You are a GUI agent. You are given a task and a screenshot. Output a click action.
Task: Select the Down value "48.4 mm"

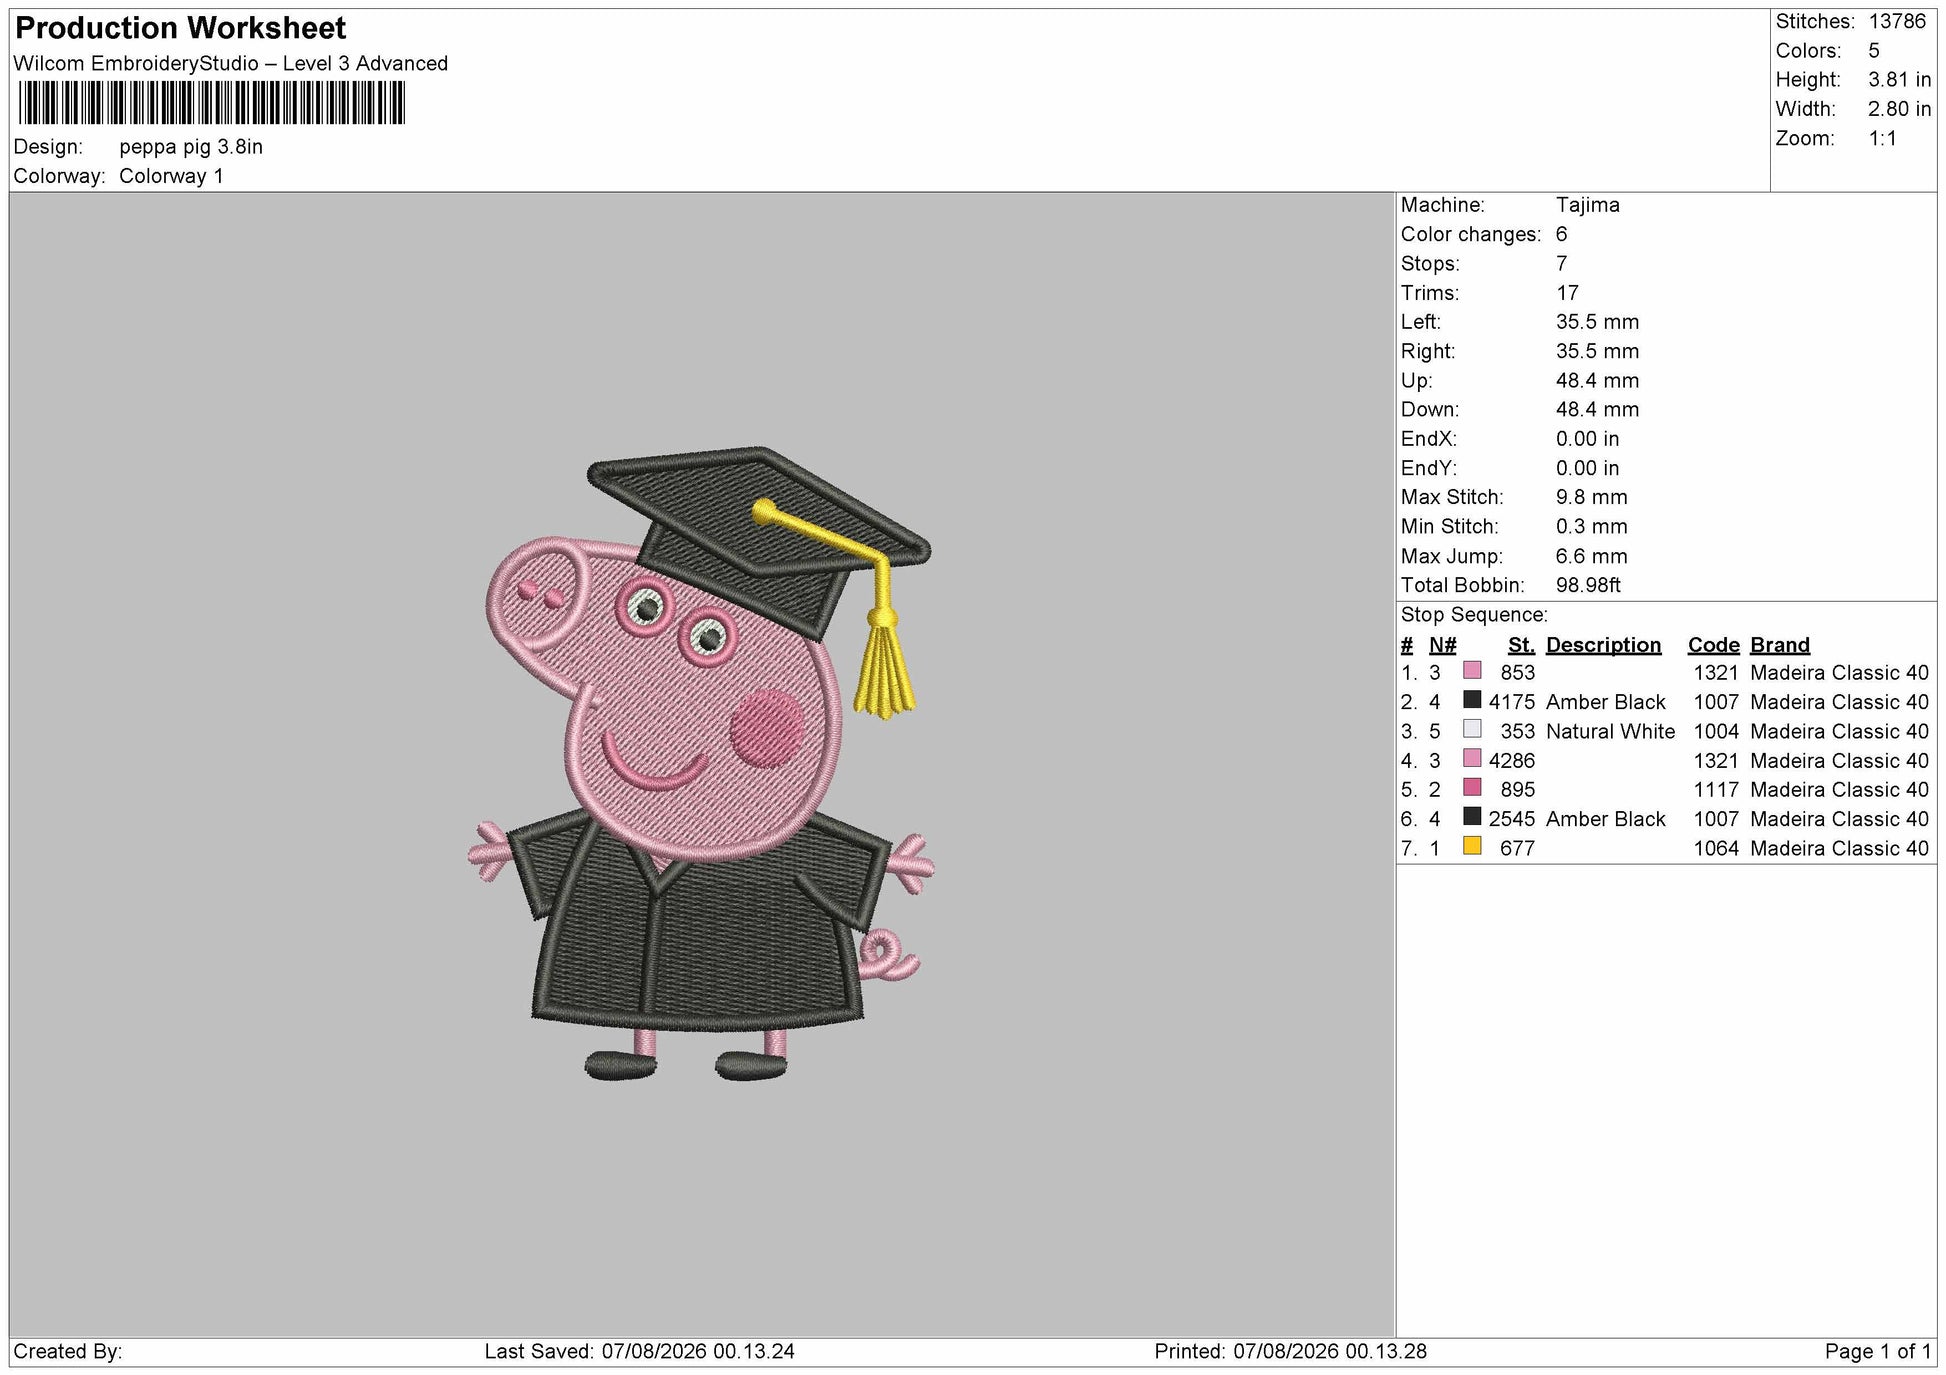click(x=1598, y=410)
